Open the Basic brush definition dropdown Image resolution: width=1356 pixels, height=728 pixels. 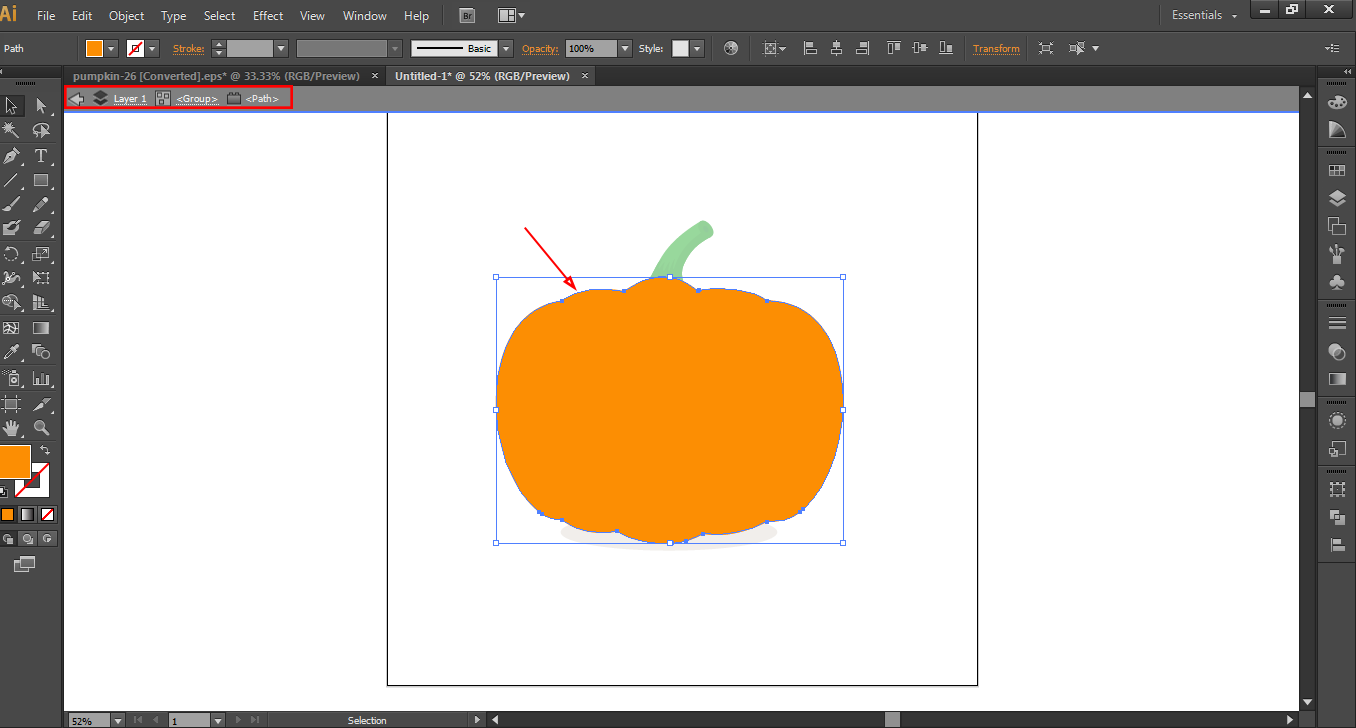(506, 48)
